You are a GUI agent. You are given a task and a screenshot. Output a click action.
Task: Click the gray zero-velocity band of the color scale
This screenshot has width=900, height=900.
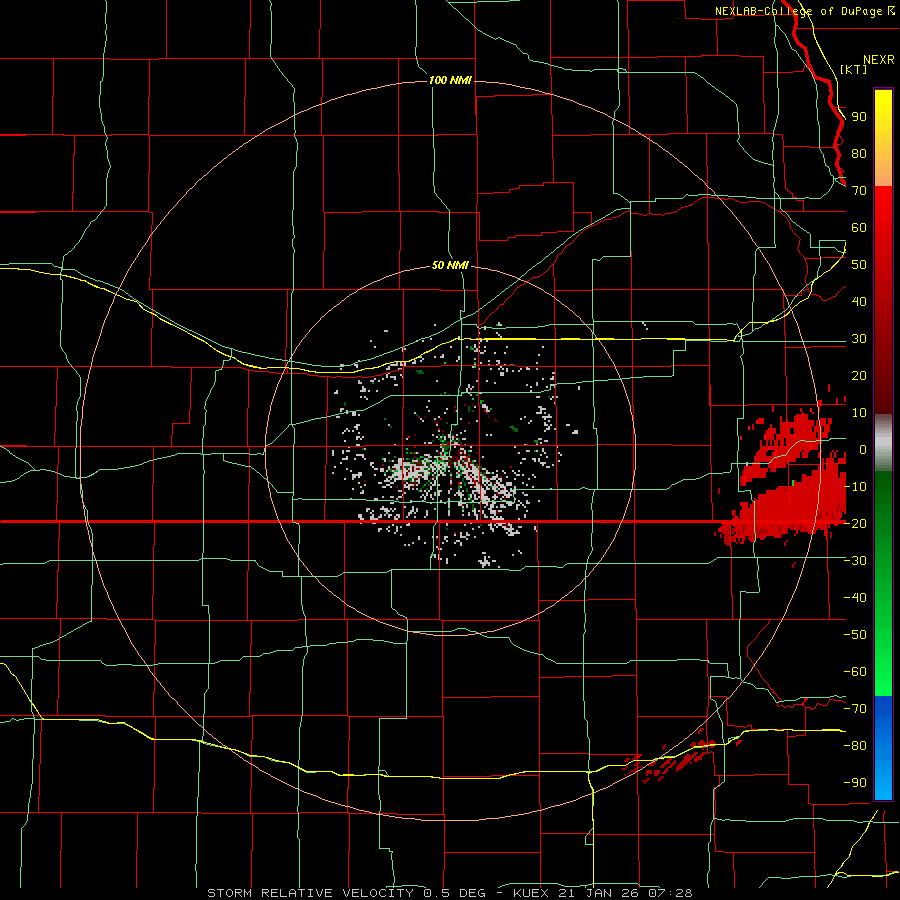point(883,443)
